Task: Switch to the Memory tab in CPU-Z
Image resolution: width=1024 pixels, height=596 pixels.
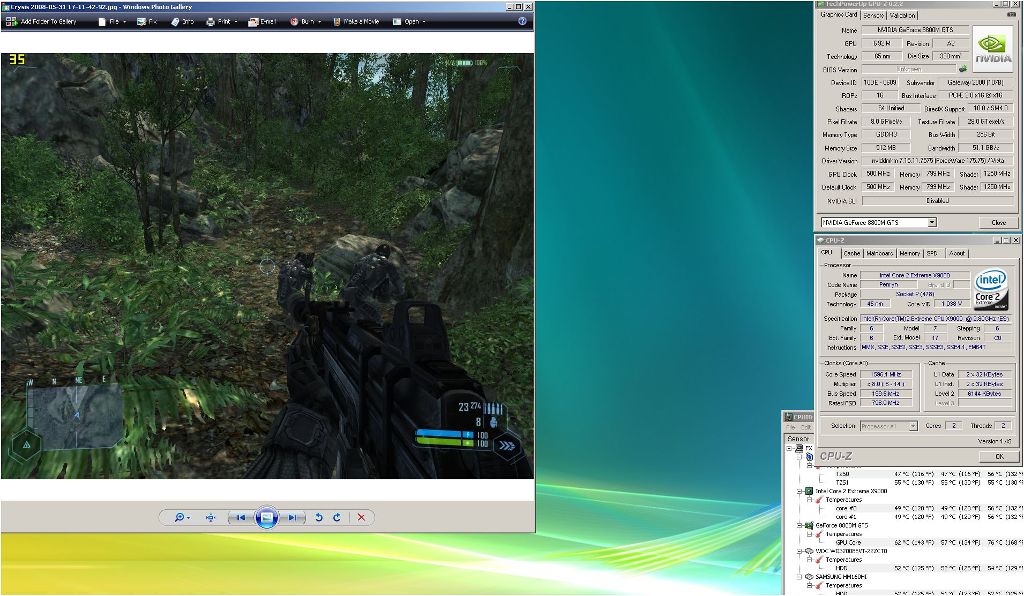Action: click(x=909, y=253)
